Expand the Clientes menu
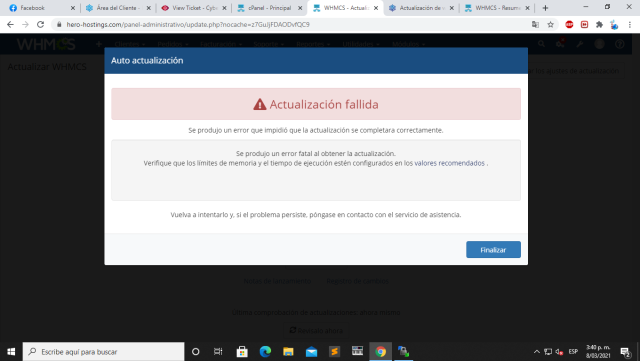The height and width of the screenshot is (361, 640). 130,44
